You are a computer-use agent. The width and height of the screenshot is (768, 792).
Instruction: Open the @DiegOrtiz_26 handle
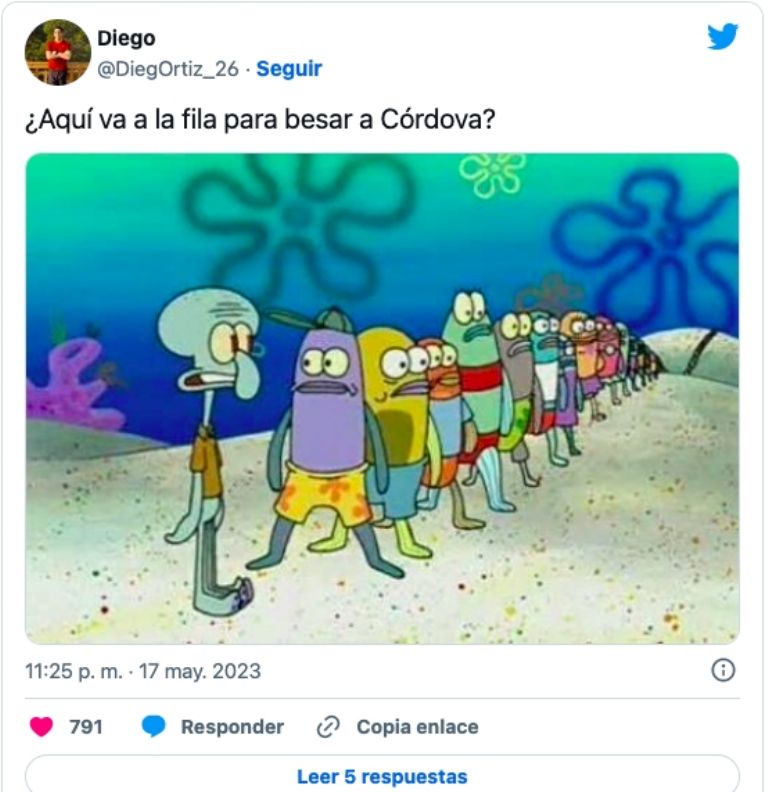tap(168, 69)
